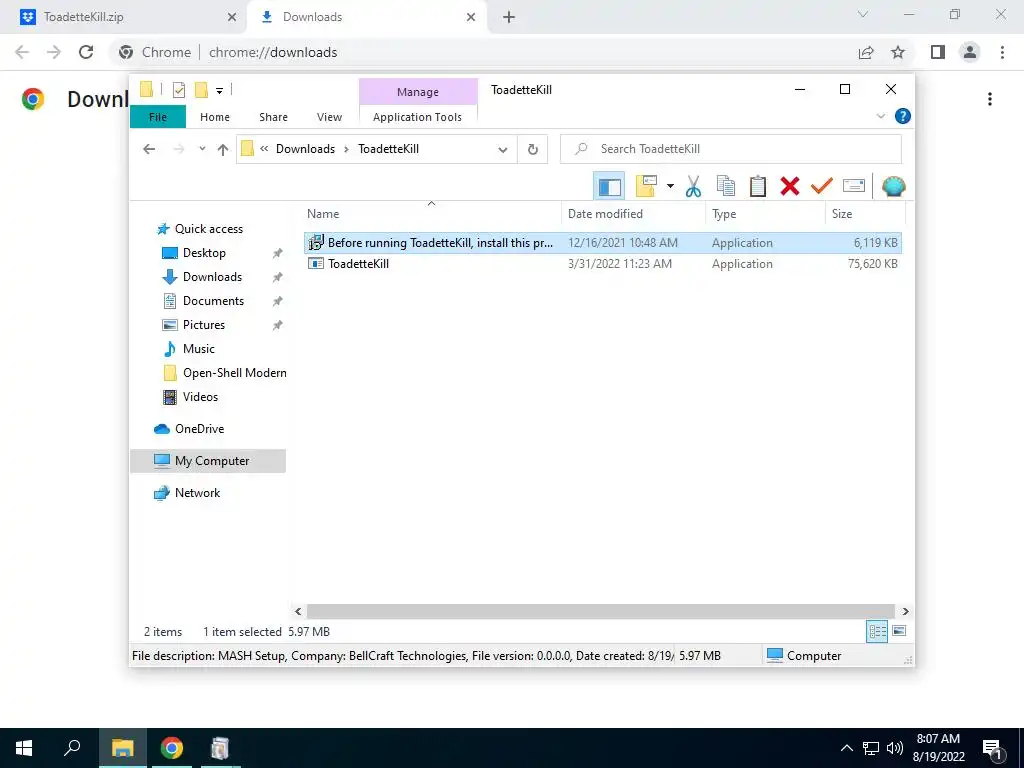
Task: Click the Properties icon in quick access toolbar
Action: coord(178,90)
